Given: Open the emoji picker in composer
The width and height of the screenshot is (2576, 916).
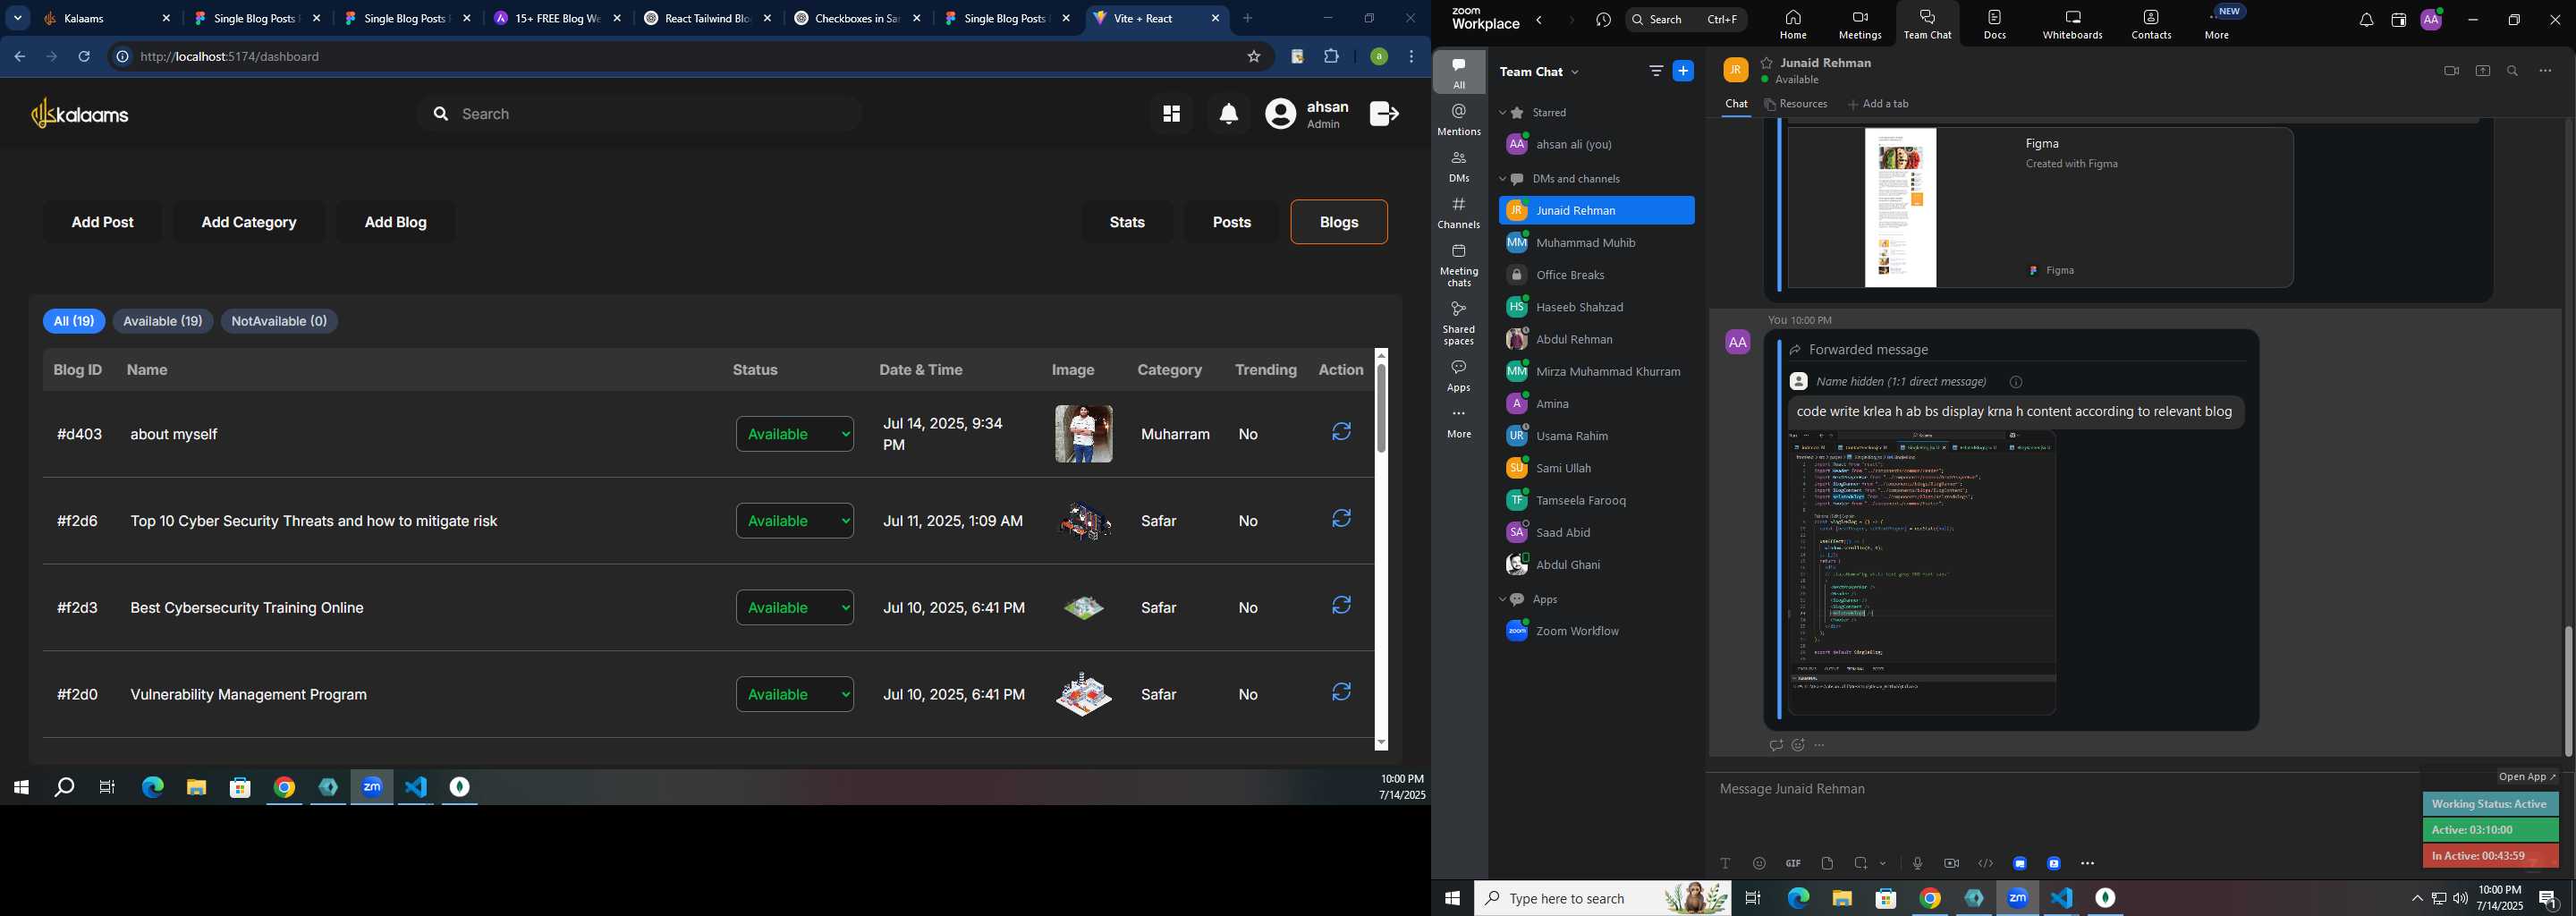Looking at the screenshot, I should (x=1759, y=863).
